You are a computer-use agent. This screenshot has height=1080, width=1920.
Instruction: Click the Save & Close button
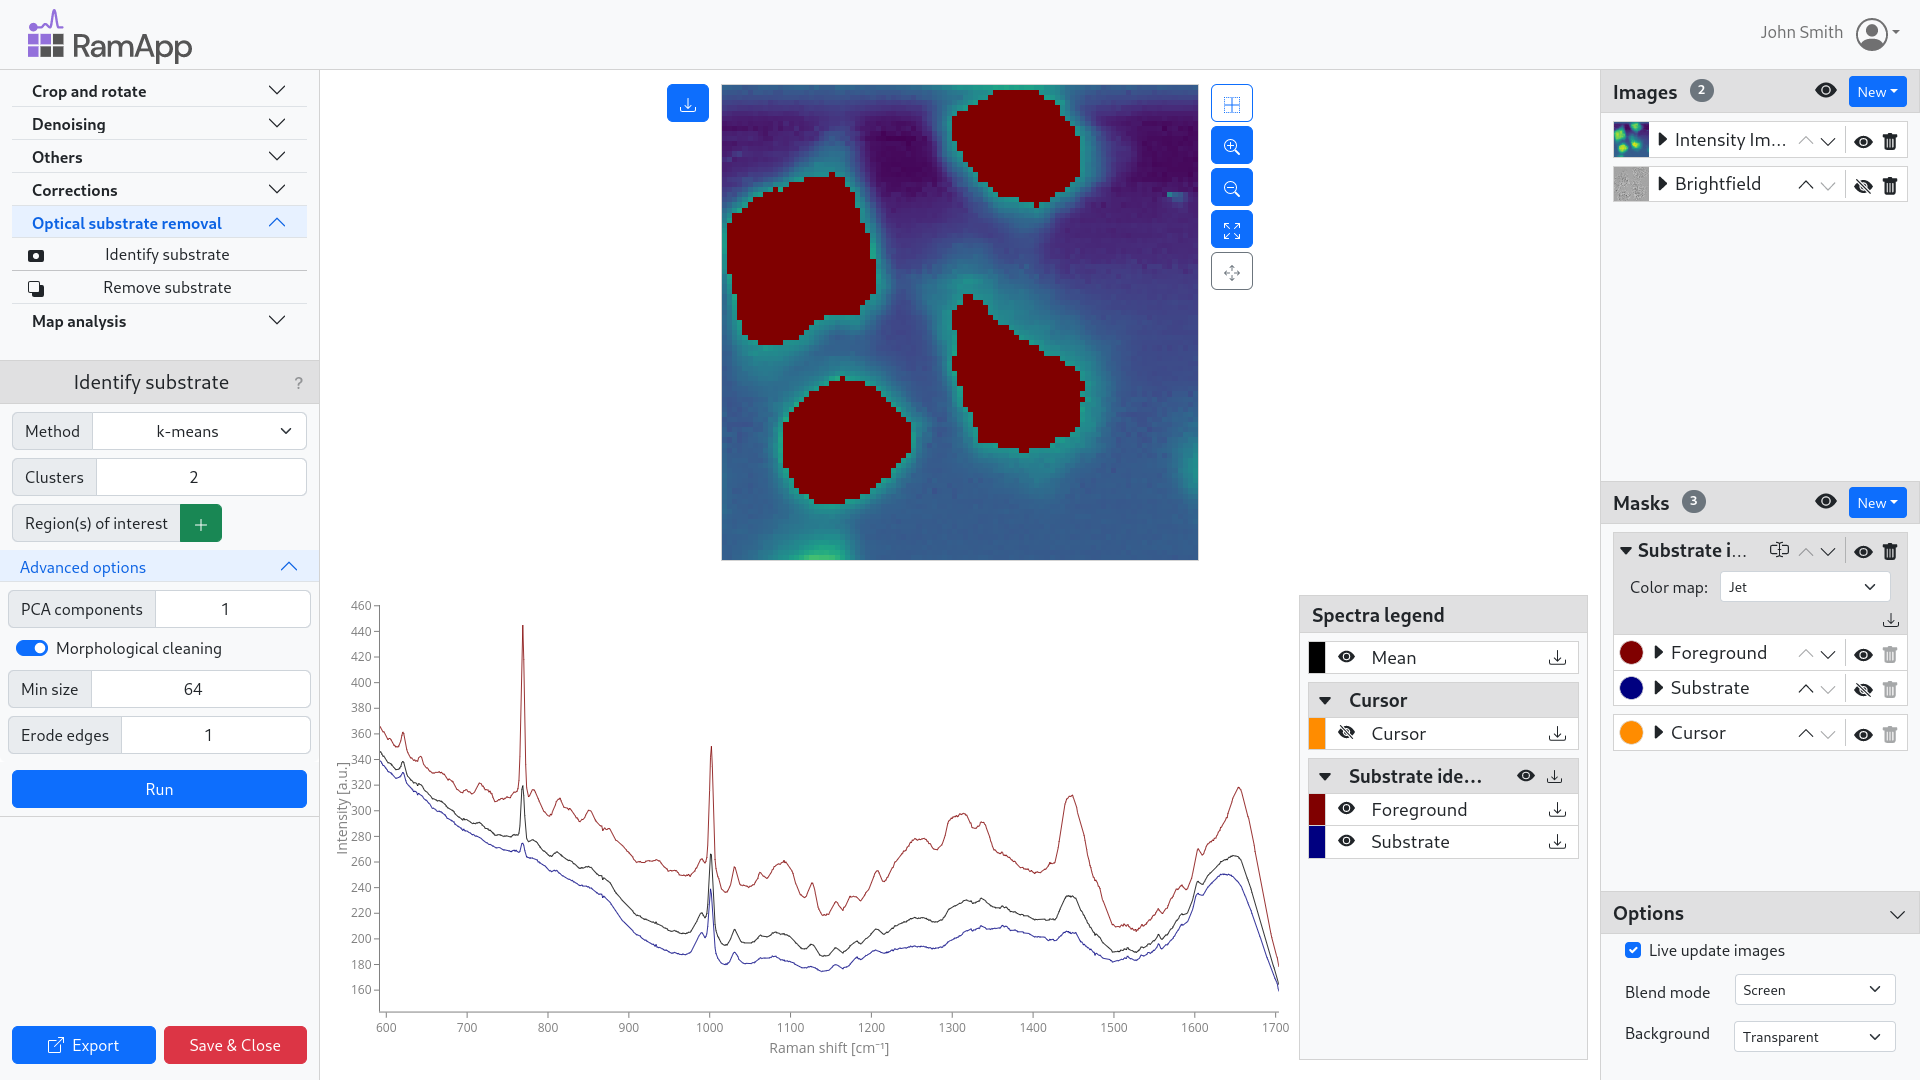click(x=235, y=1045)
